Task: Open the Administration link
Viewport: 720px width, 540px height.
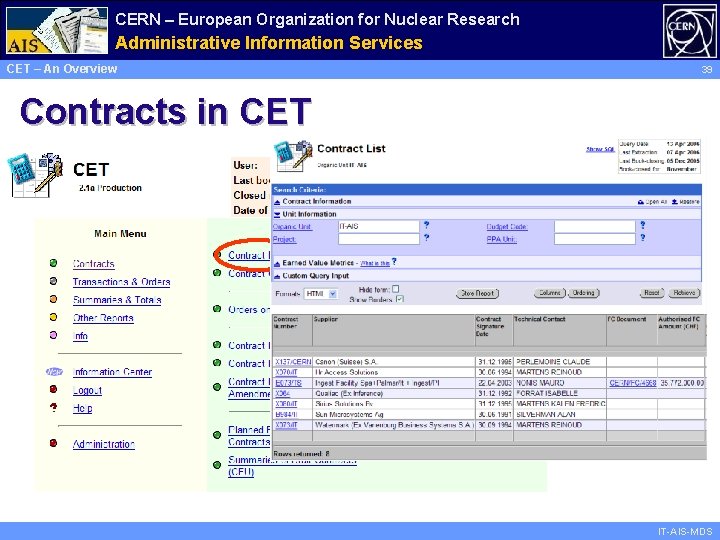Action: [104, 444]
